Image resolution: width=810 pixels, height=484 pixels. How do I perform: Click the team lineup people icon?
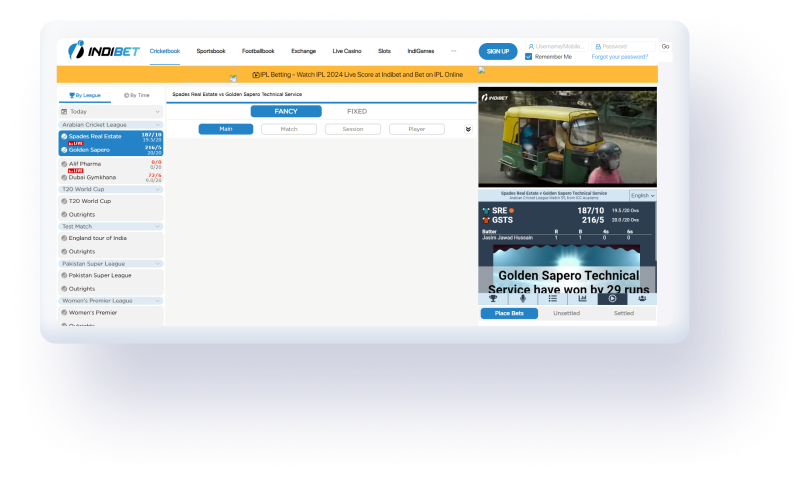pyautogui.click(x=642, y=299)
